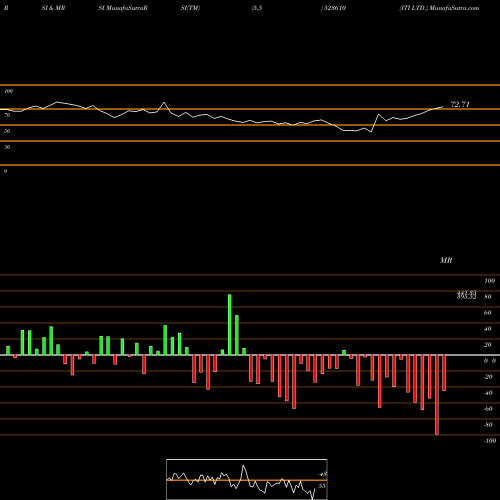
Task: Click the RSI axis label 50
Action: [7, 131]
